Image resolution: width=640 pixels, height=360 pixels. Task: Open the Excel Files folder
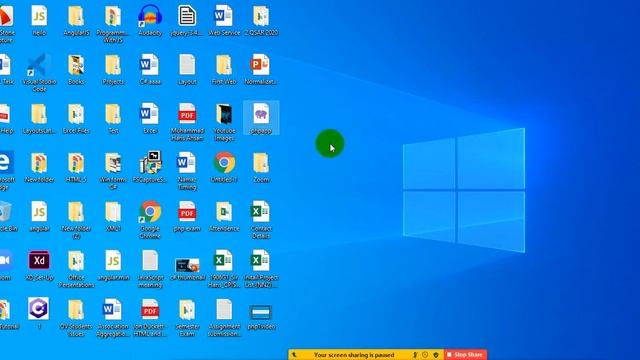[x=76, y=118]
